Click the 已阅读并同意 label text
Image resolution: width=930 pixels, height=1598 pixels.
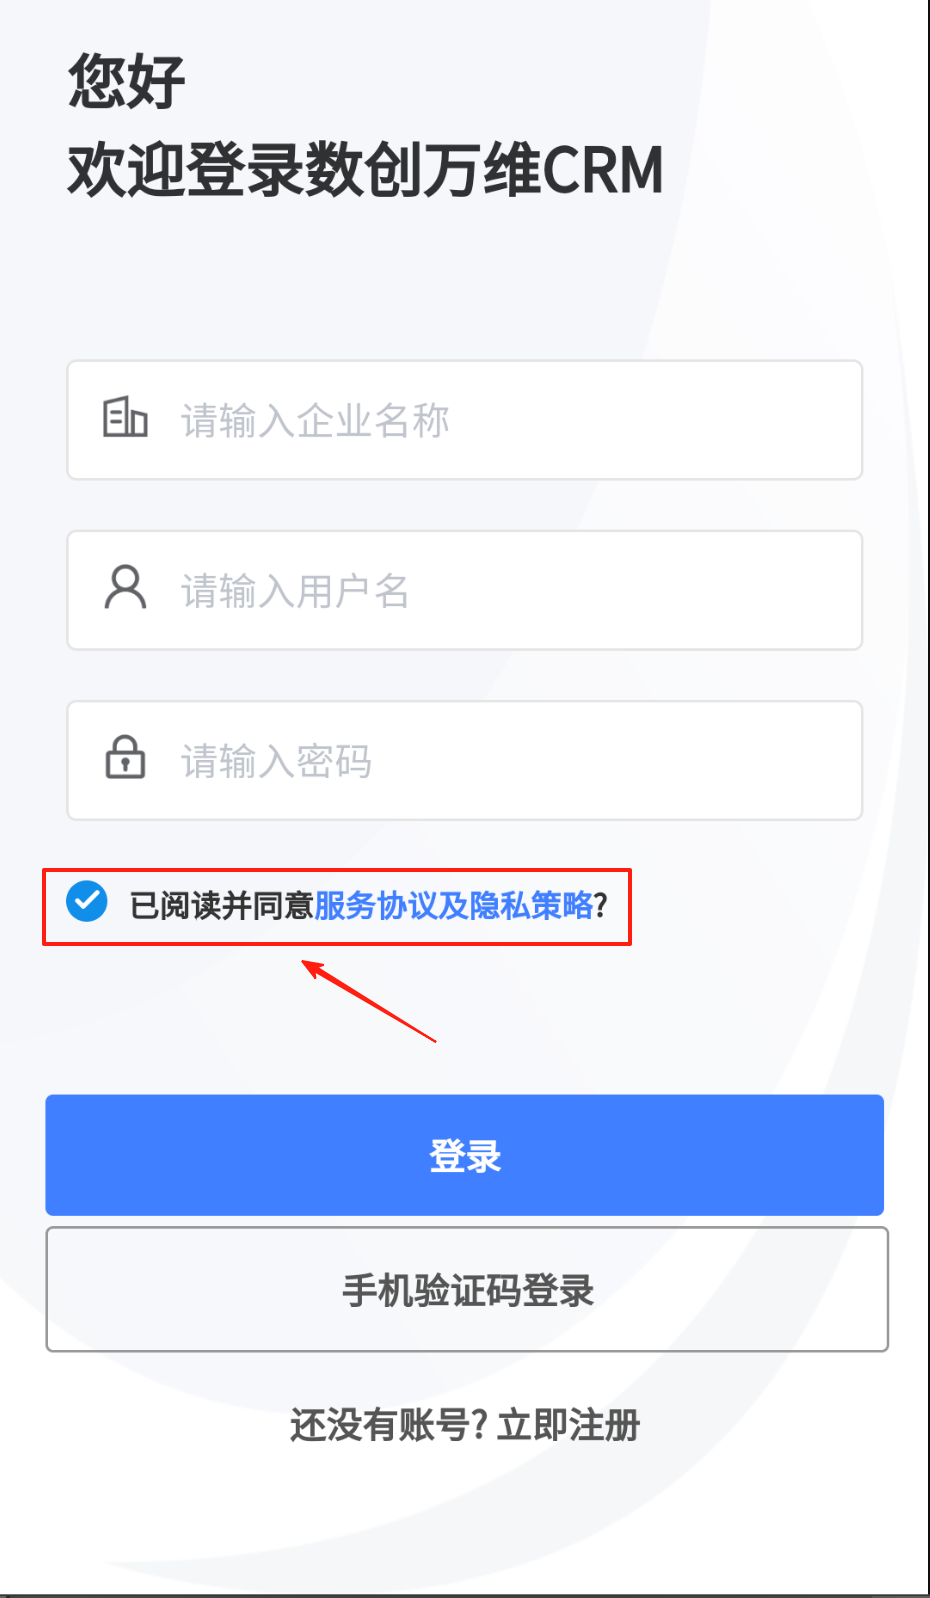pos(222,906)
